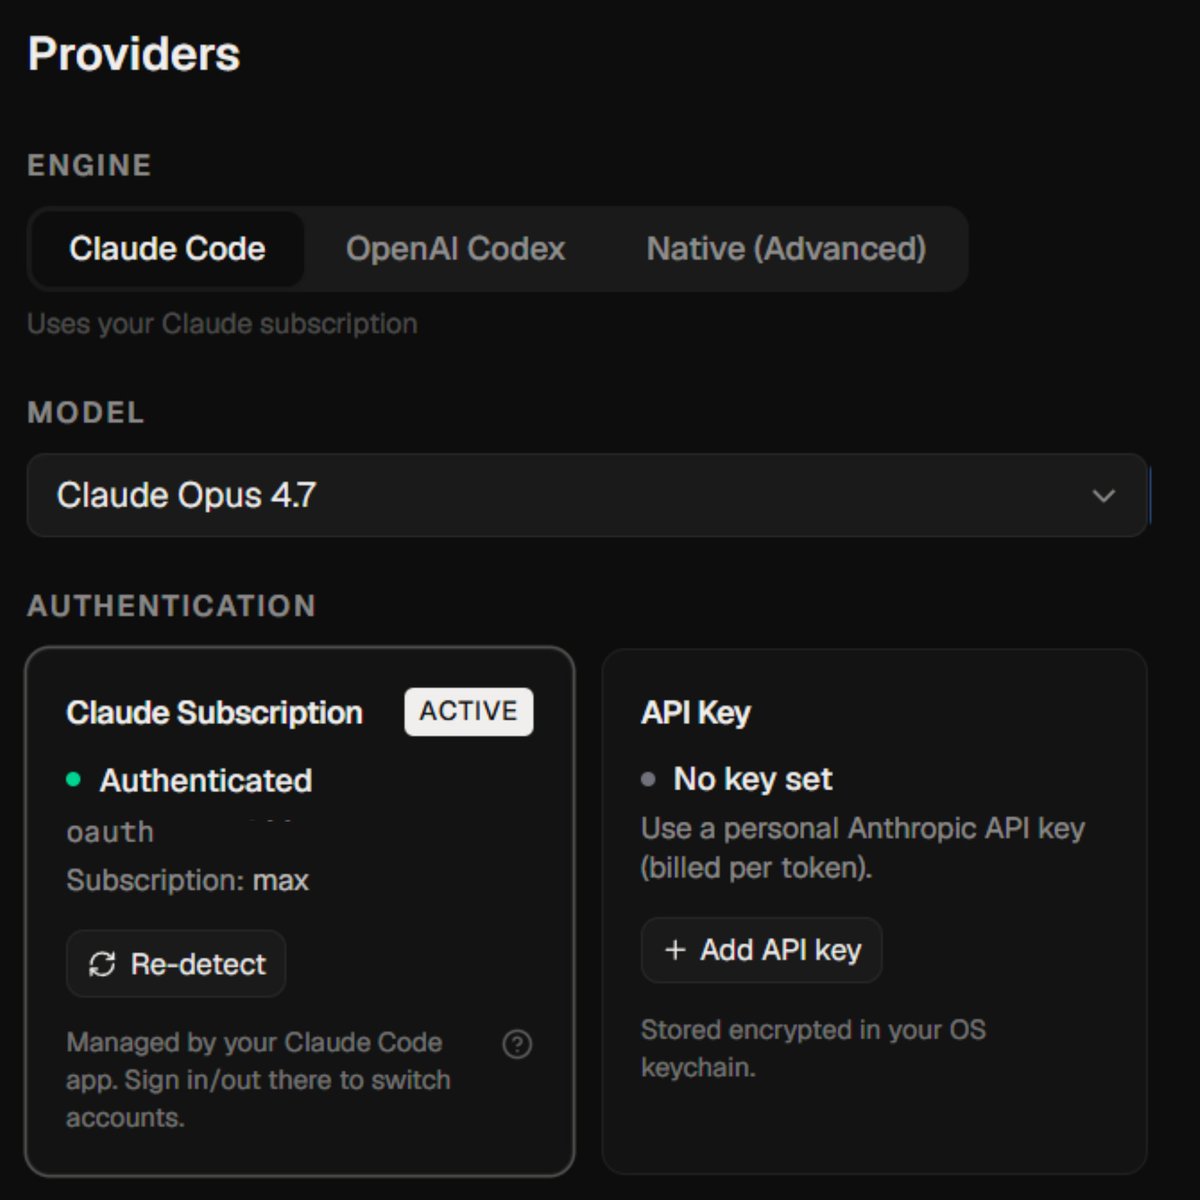Select the Claude Subscription card title

click(x=214, y=713)
